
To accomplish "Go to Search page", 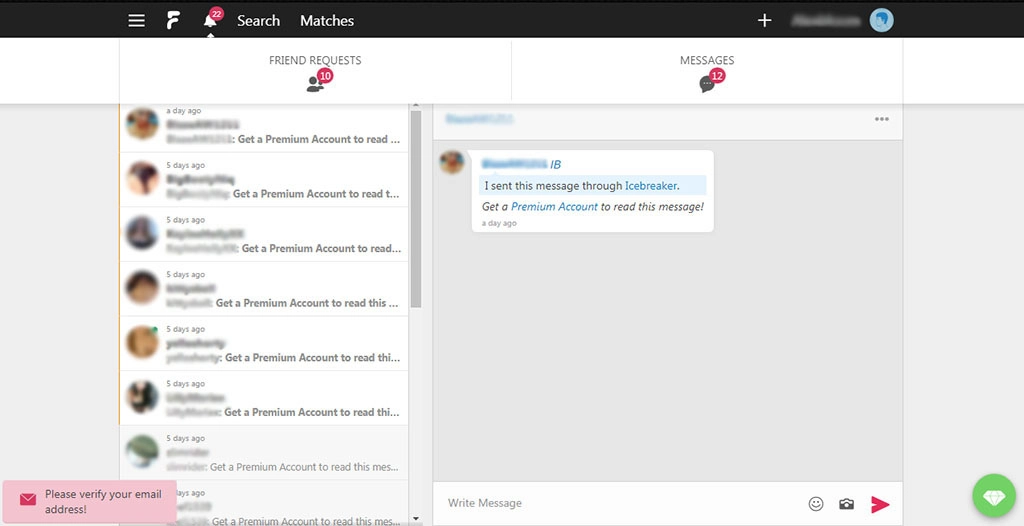I will (258, 20).
